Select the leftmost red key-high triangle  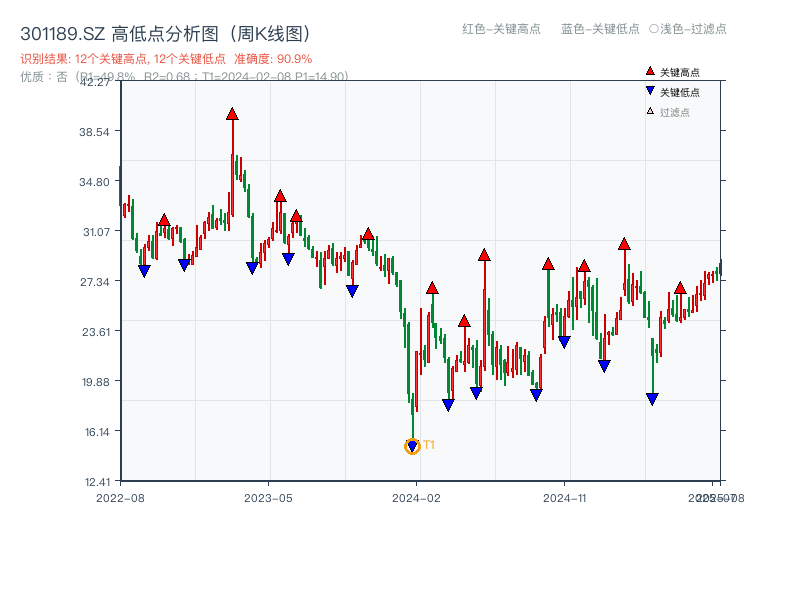pos(164,220)
